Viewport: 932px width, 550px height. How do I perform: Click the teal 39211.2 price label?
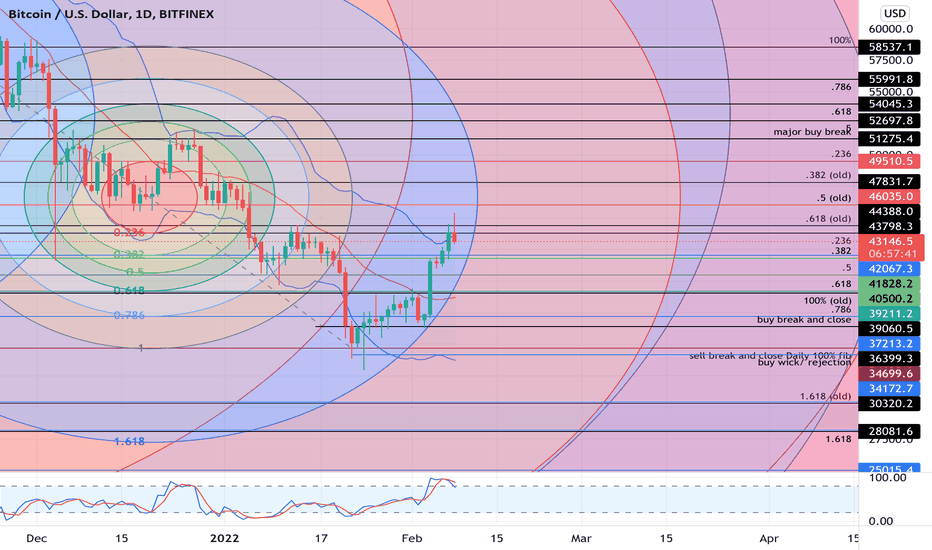pos(889,313)
